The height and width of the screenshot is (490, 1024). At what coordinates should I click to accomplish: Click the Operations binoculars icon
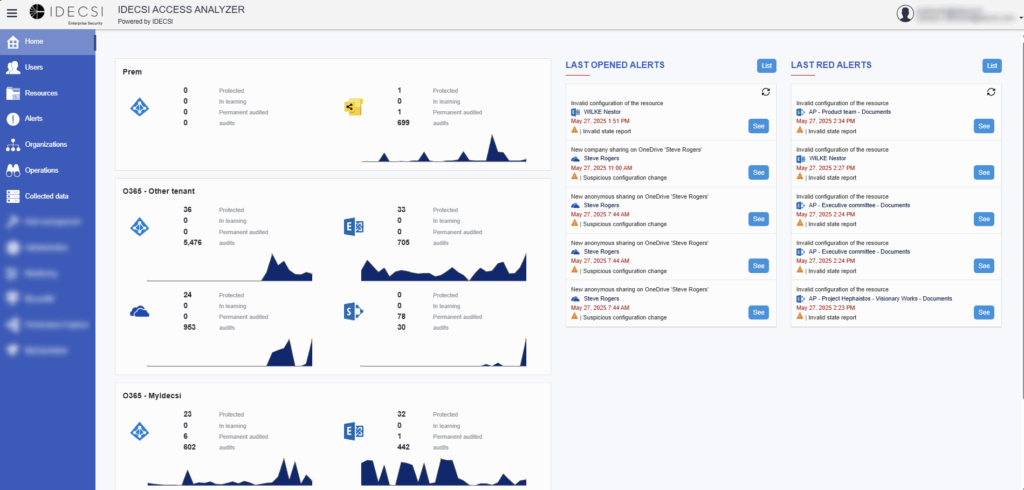(12, 171)
